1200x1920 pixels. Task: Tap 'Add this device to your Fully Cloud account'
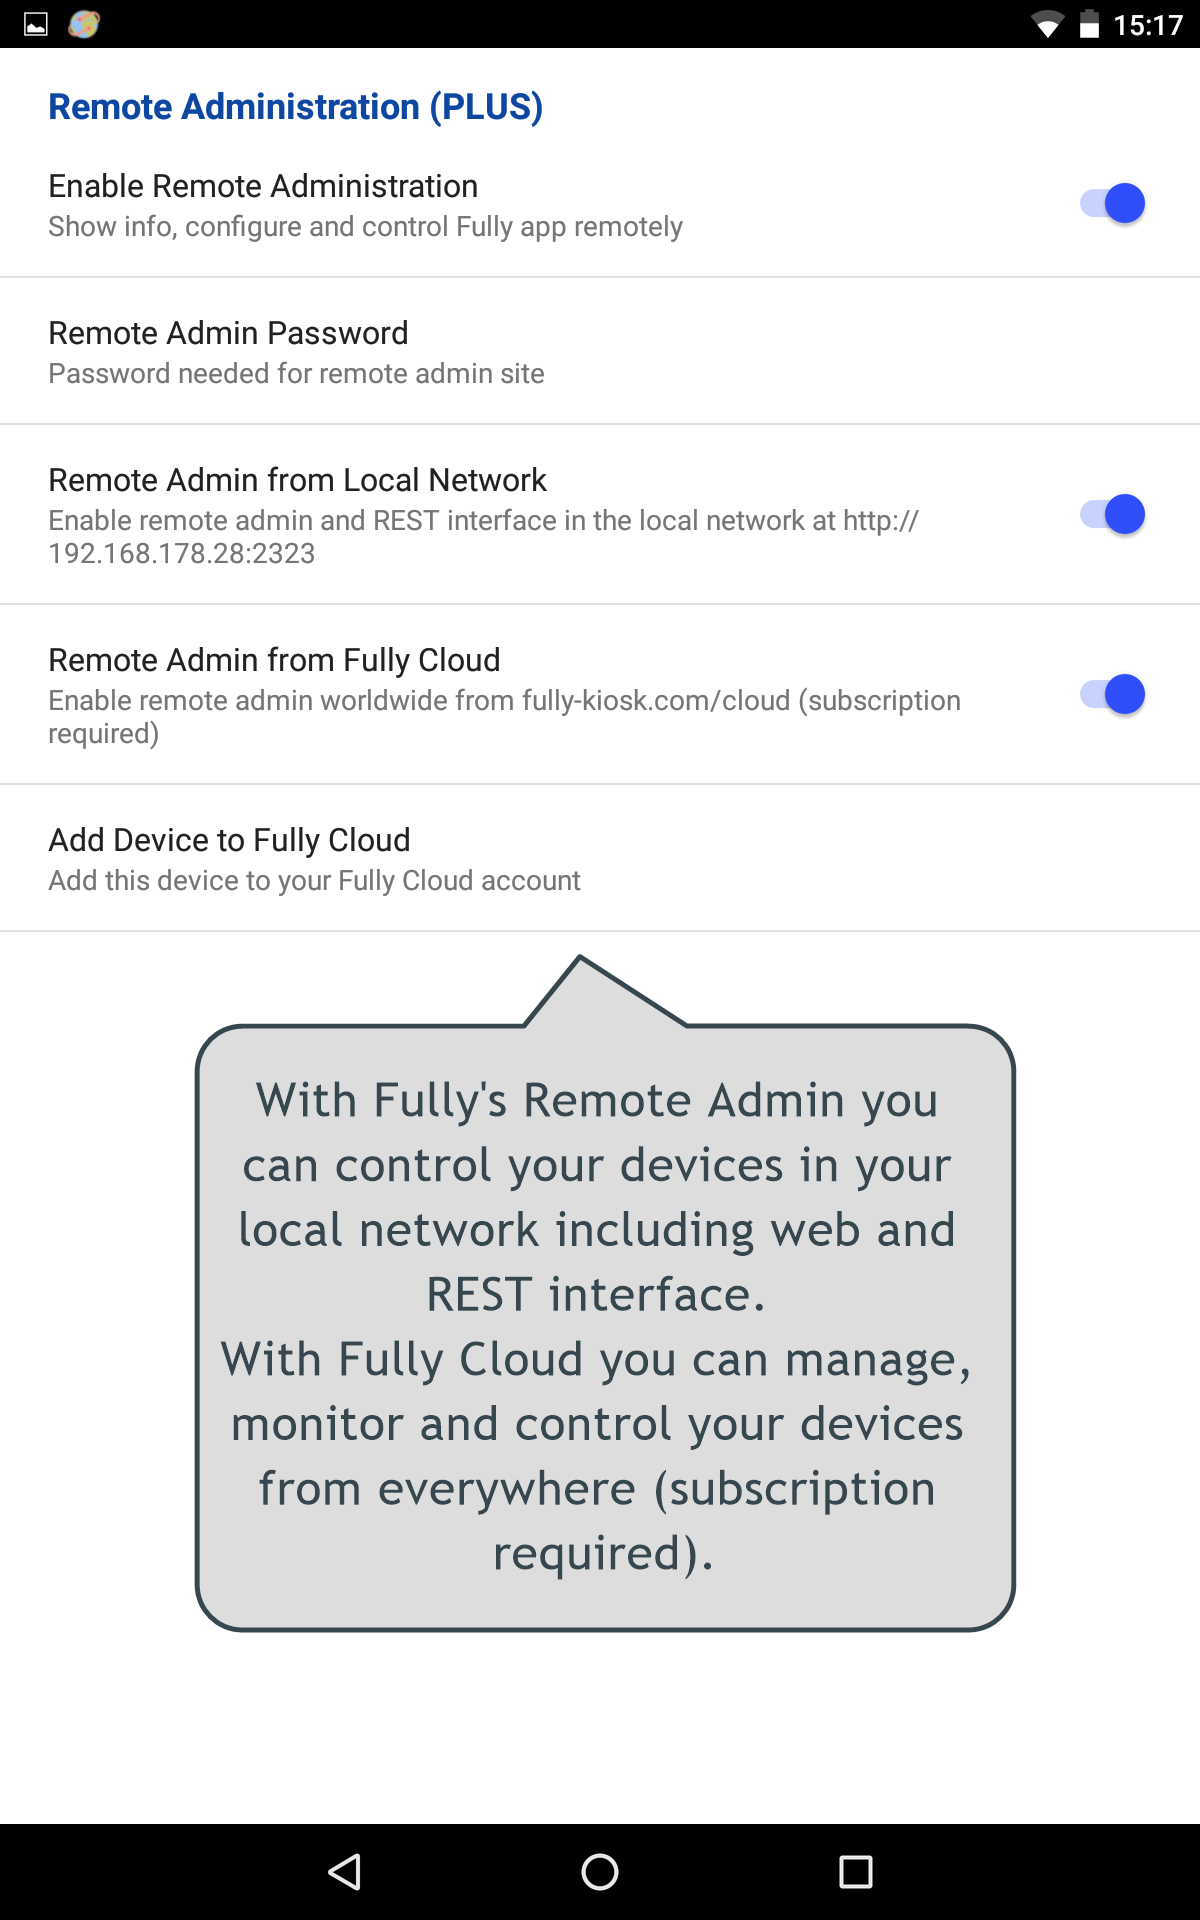click(314, 880)
